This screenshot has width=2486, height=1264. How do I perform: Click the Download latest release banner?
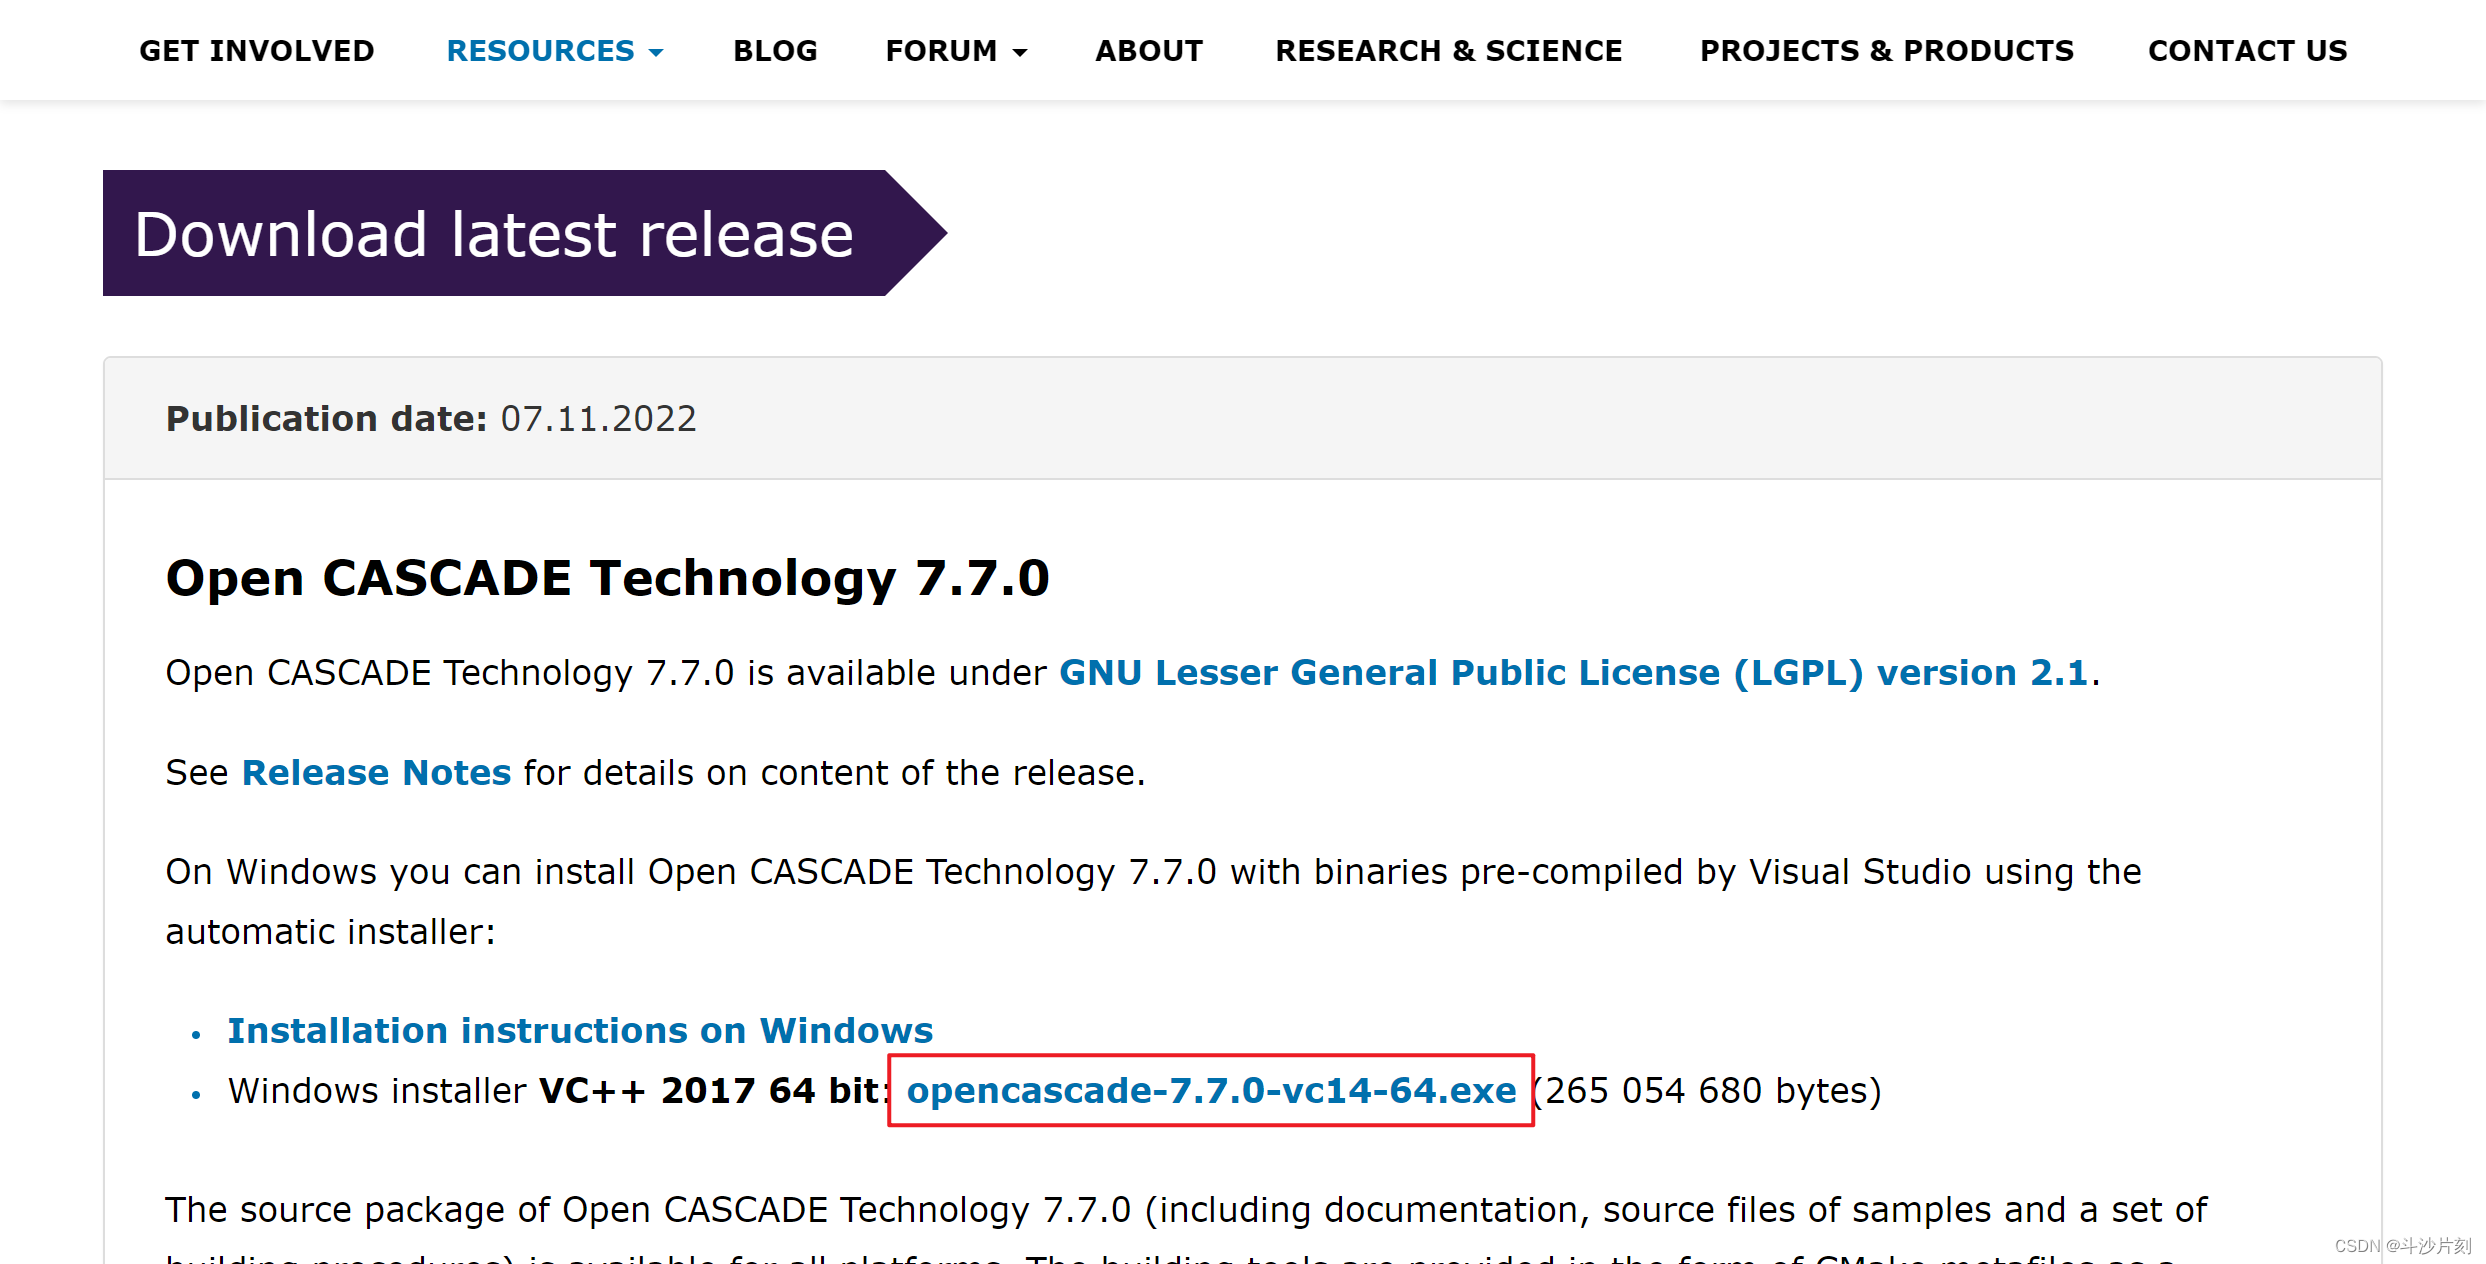point(494,234)
